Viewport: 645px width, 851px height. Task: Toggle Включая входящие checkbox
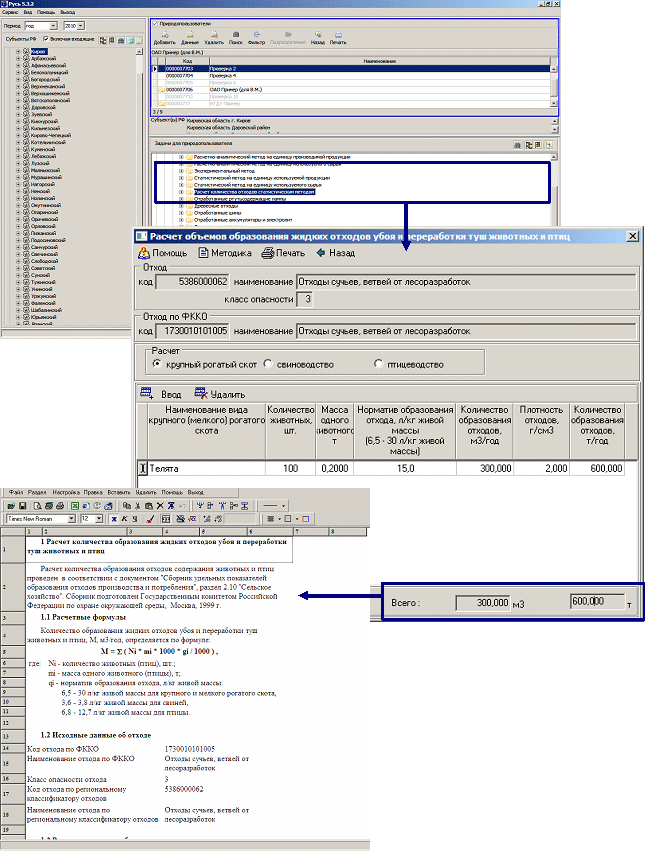click(47, 40)
